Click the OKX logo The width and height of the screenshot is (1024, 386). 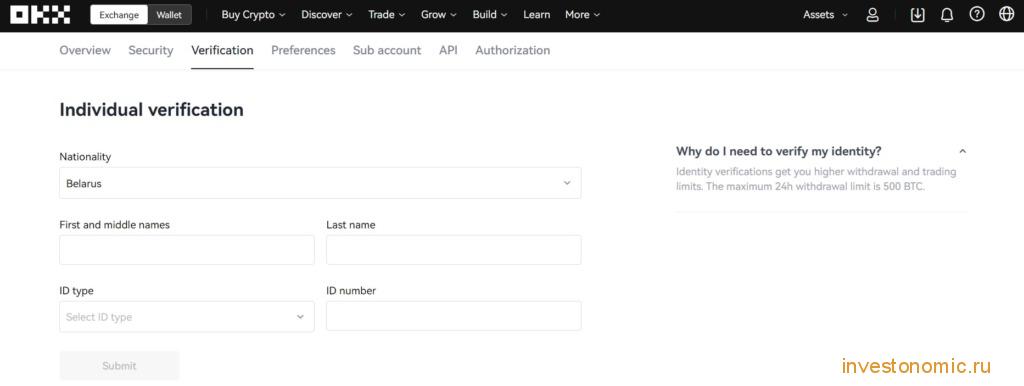point(40,14)
